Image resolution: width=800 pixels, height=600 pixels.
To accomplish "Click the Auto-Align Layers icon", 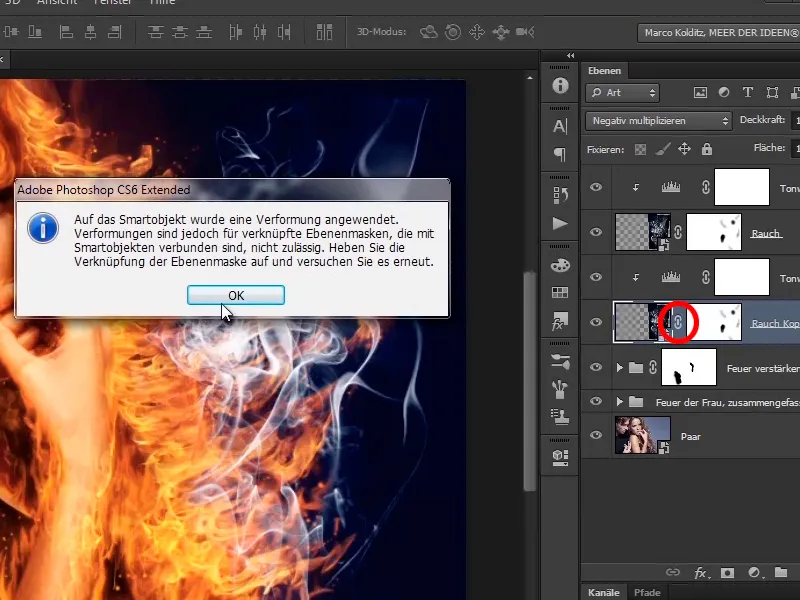I will pyautogui.click(x=324, y=32).
